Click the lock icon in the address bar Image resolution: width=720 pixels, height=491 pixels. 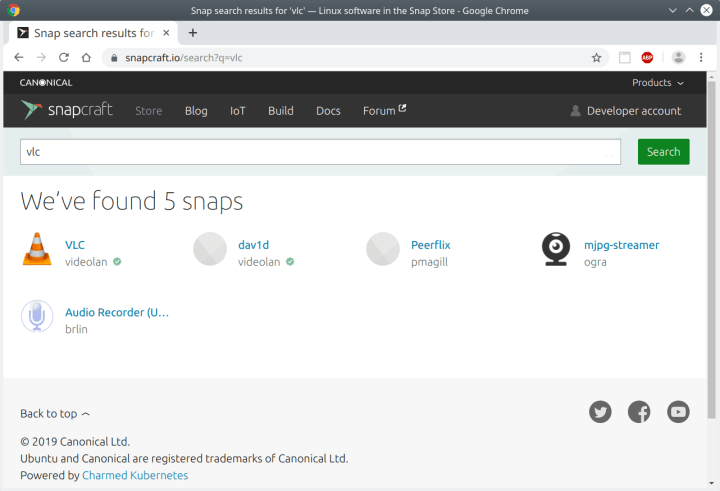114,58
